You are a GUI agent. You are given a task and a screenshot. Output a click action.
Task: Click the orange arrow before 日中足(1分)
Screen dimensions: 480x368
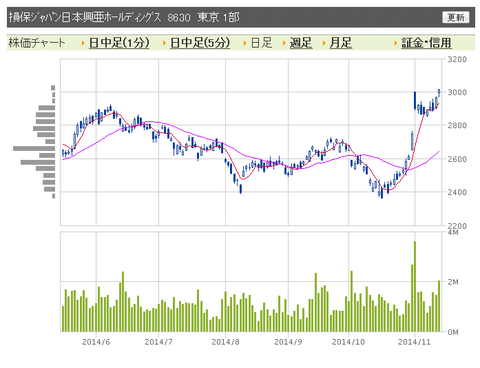(83, 43)
